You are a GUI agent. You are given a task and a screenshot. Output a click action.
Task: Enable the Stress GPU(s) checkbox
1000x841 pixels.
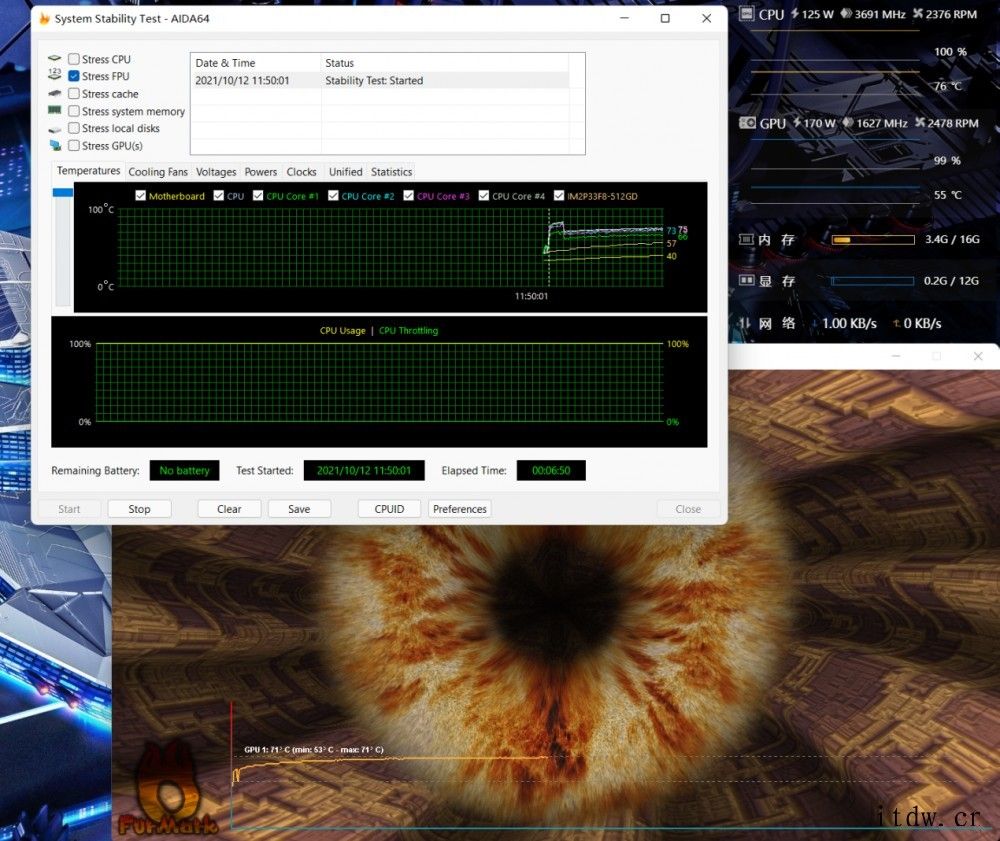[74, 145]
